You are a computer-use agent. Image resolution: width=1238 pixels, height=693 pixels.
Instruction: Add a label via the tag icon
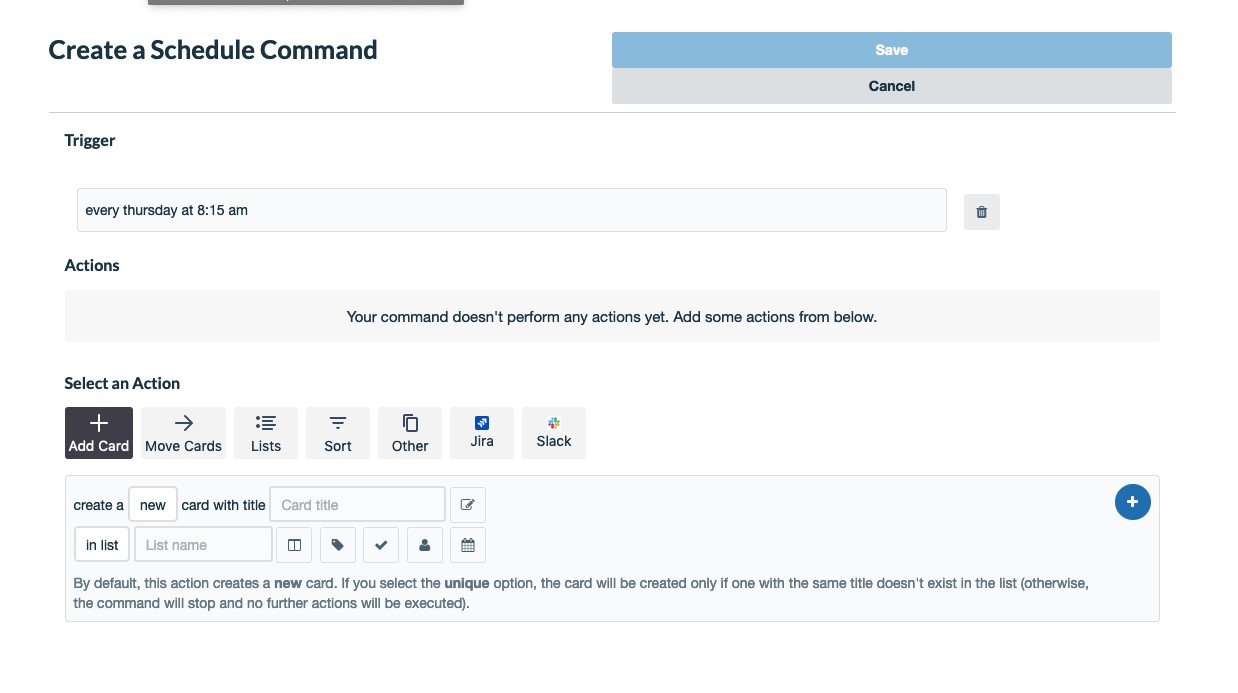(x=338, y=545)
